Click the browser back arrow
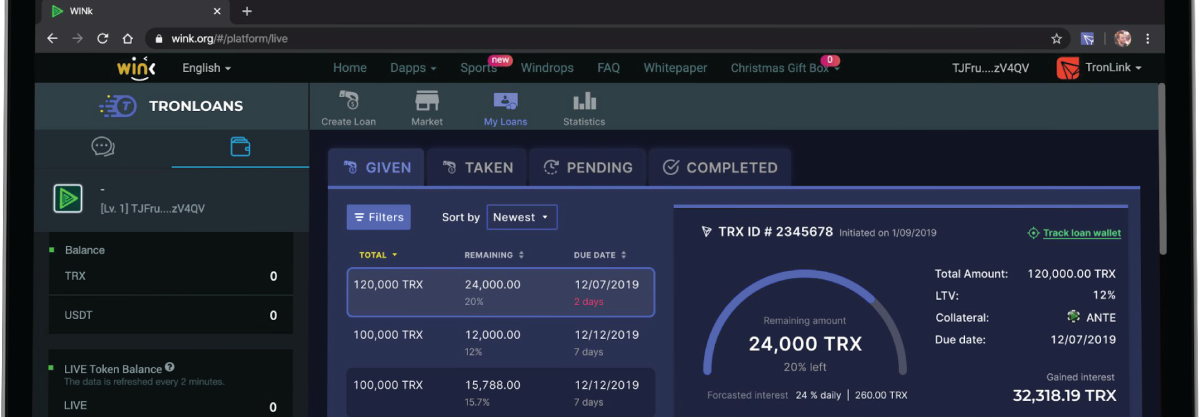 point(52,39)
